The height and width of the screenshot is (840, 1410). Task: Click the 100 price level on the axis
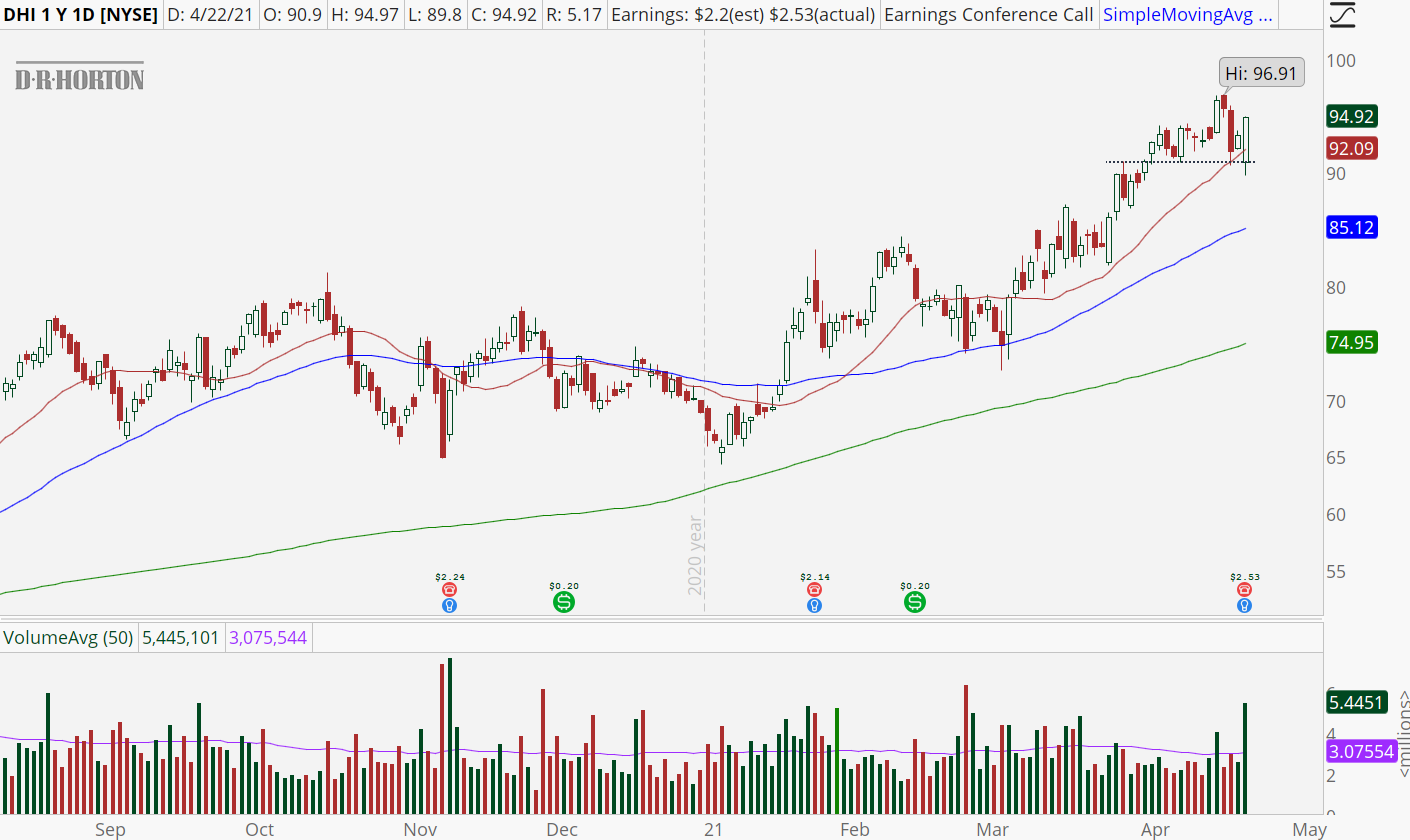(1342, 60)
